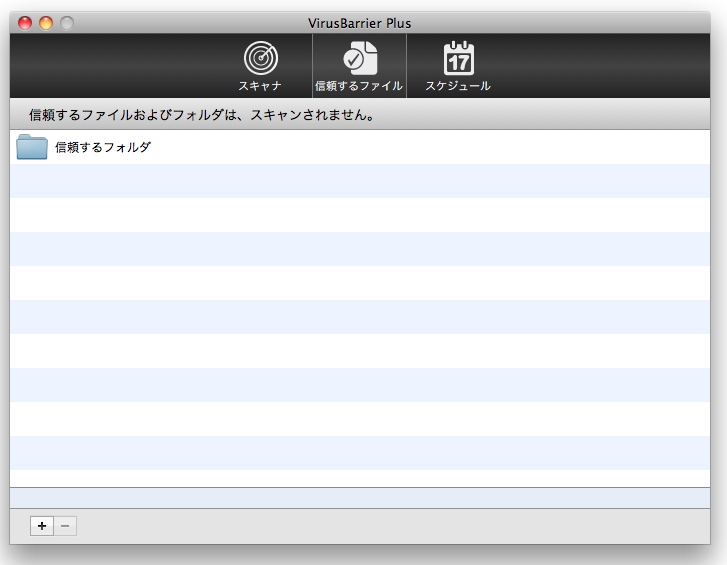This screenshot has height=565, width=727.
Task: Click the 信頼するファイルおよびフォルダは description text
Action: point(202,114)
